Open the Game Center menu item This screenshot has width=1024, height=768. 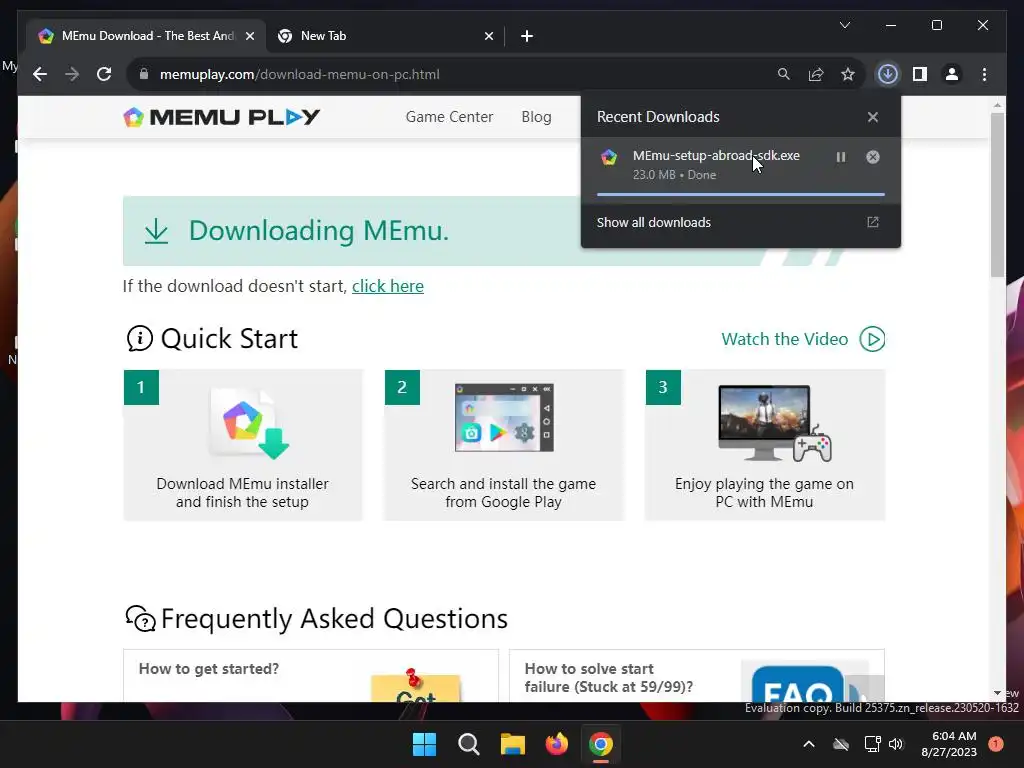449,117
